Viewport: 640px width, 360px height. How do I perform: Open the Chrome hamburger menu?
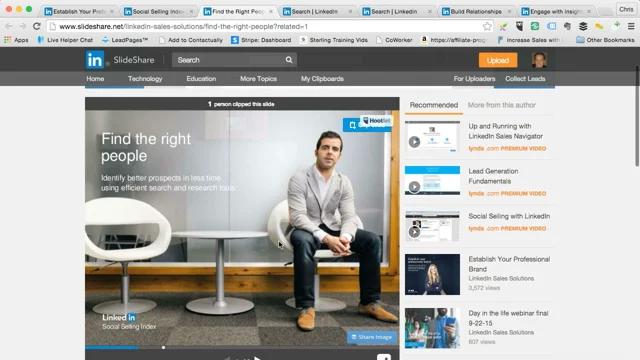[x=631, y=26]
